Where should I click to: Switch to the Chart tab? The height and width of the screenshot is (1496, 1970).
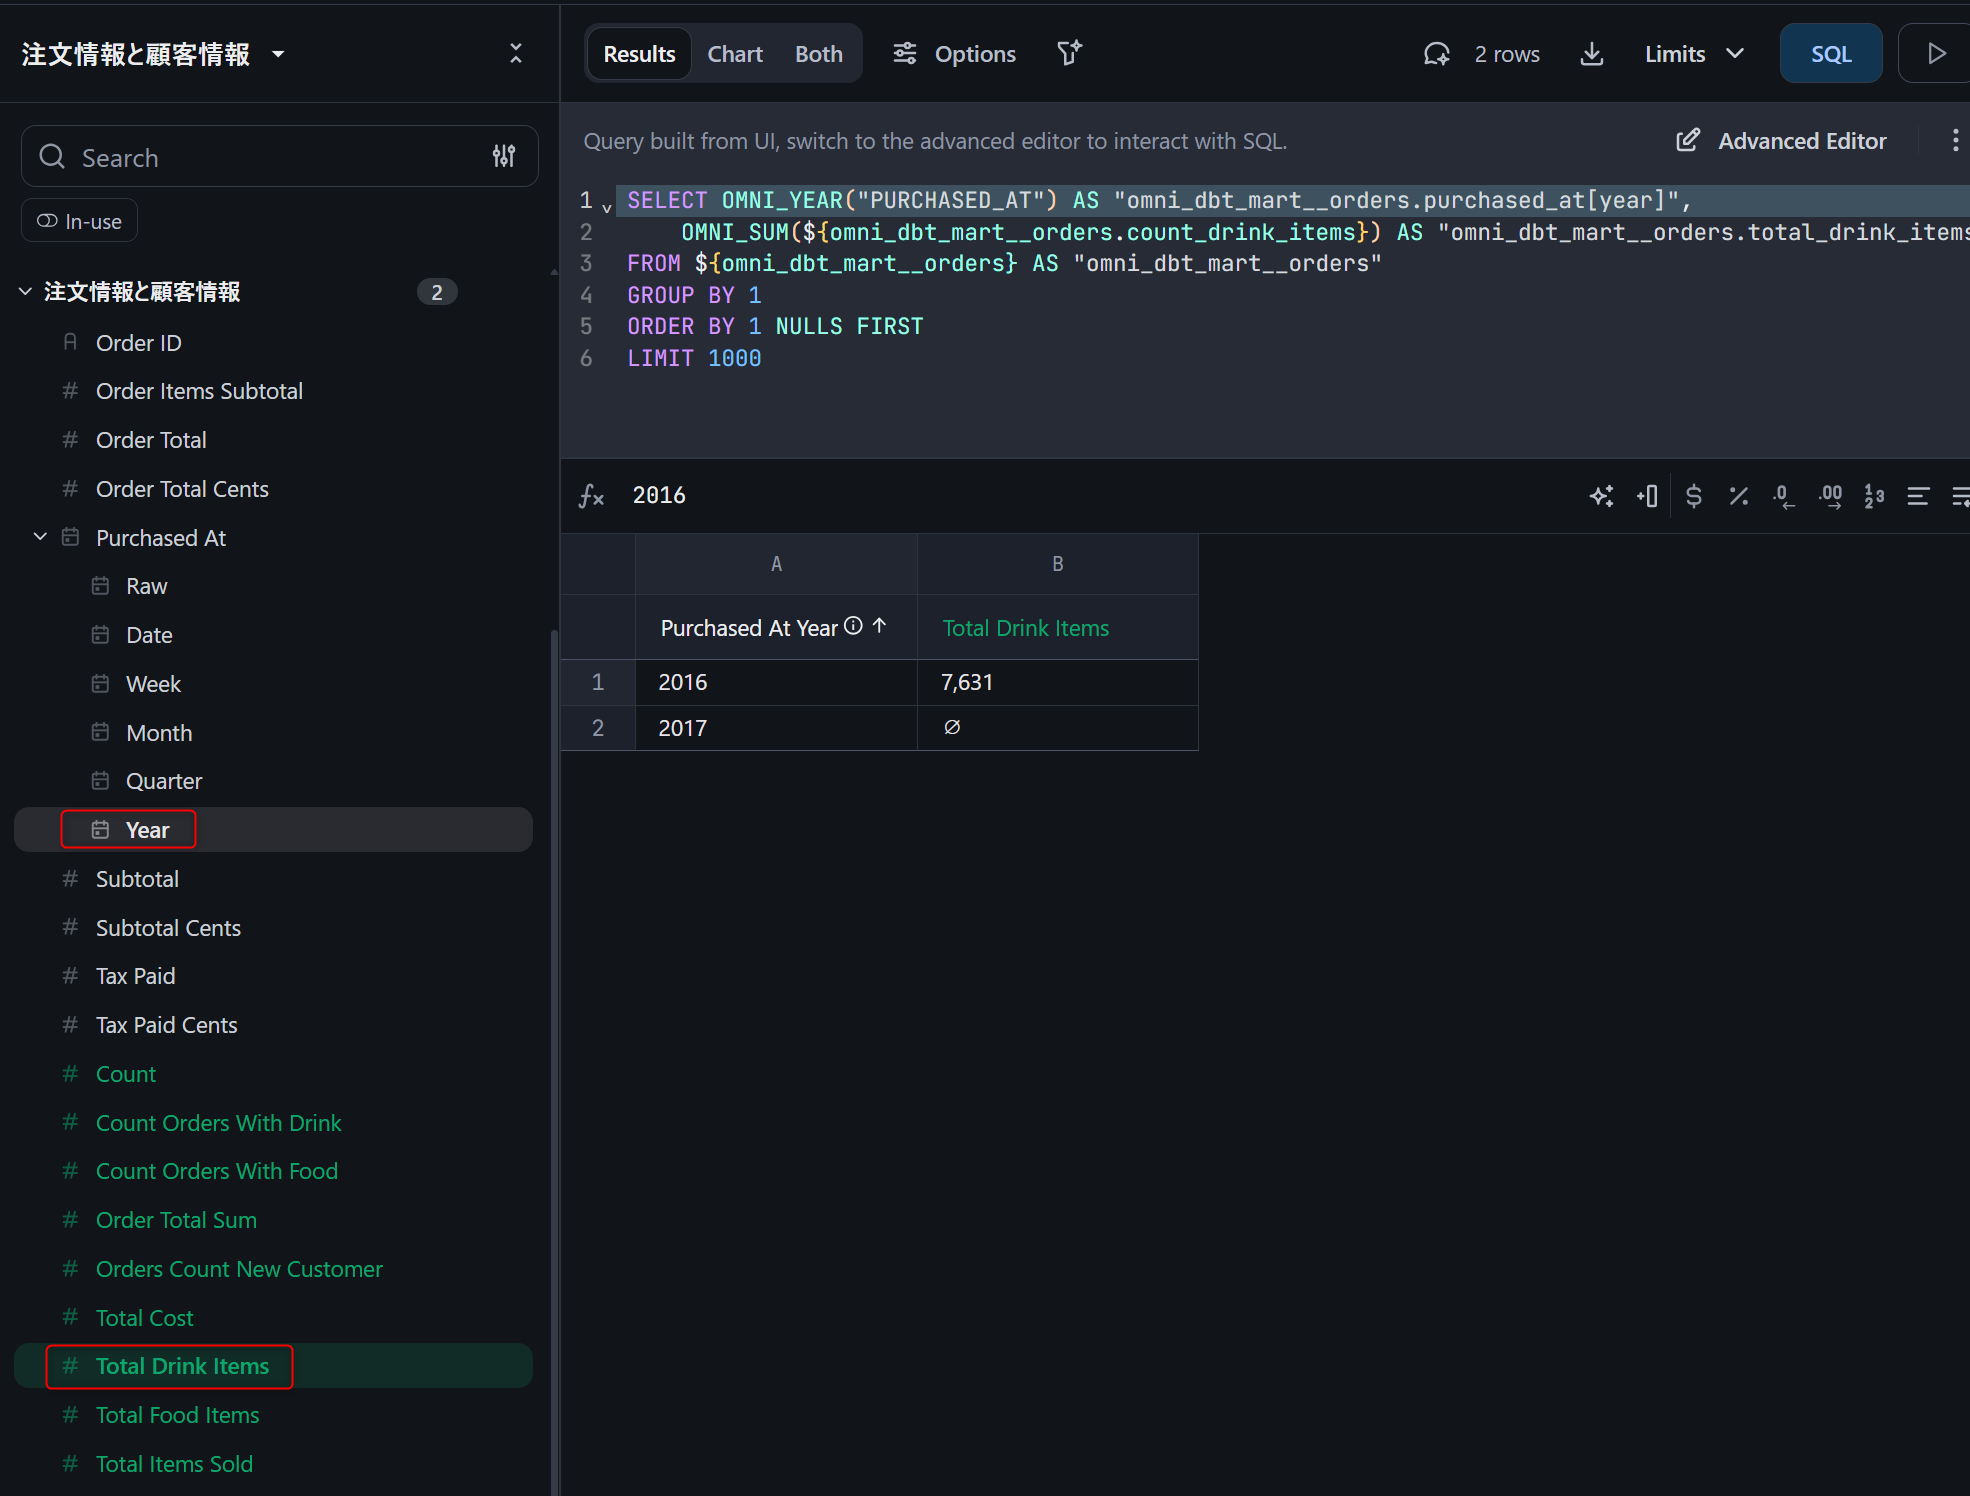[x=734, y=54]
